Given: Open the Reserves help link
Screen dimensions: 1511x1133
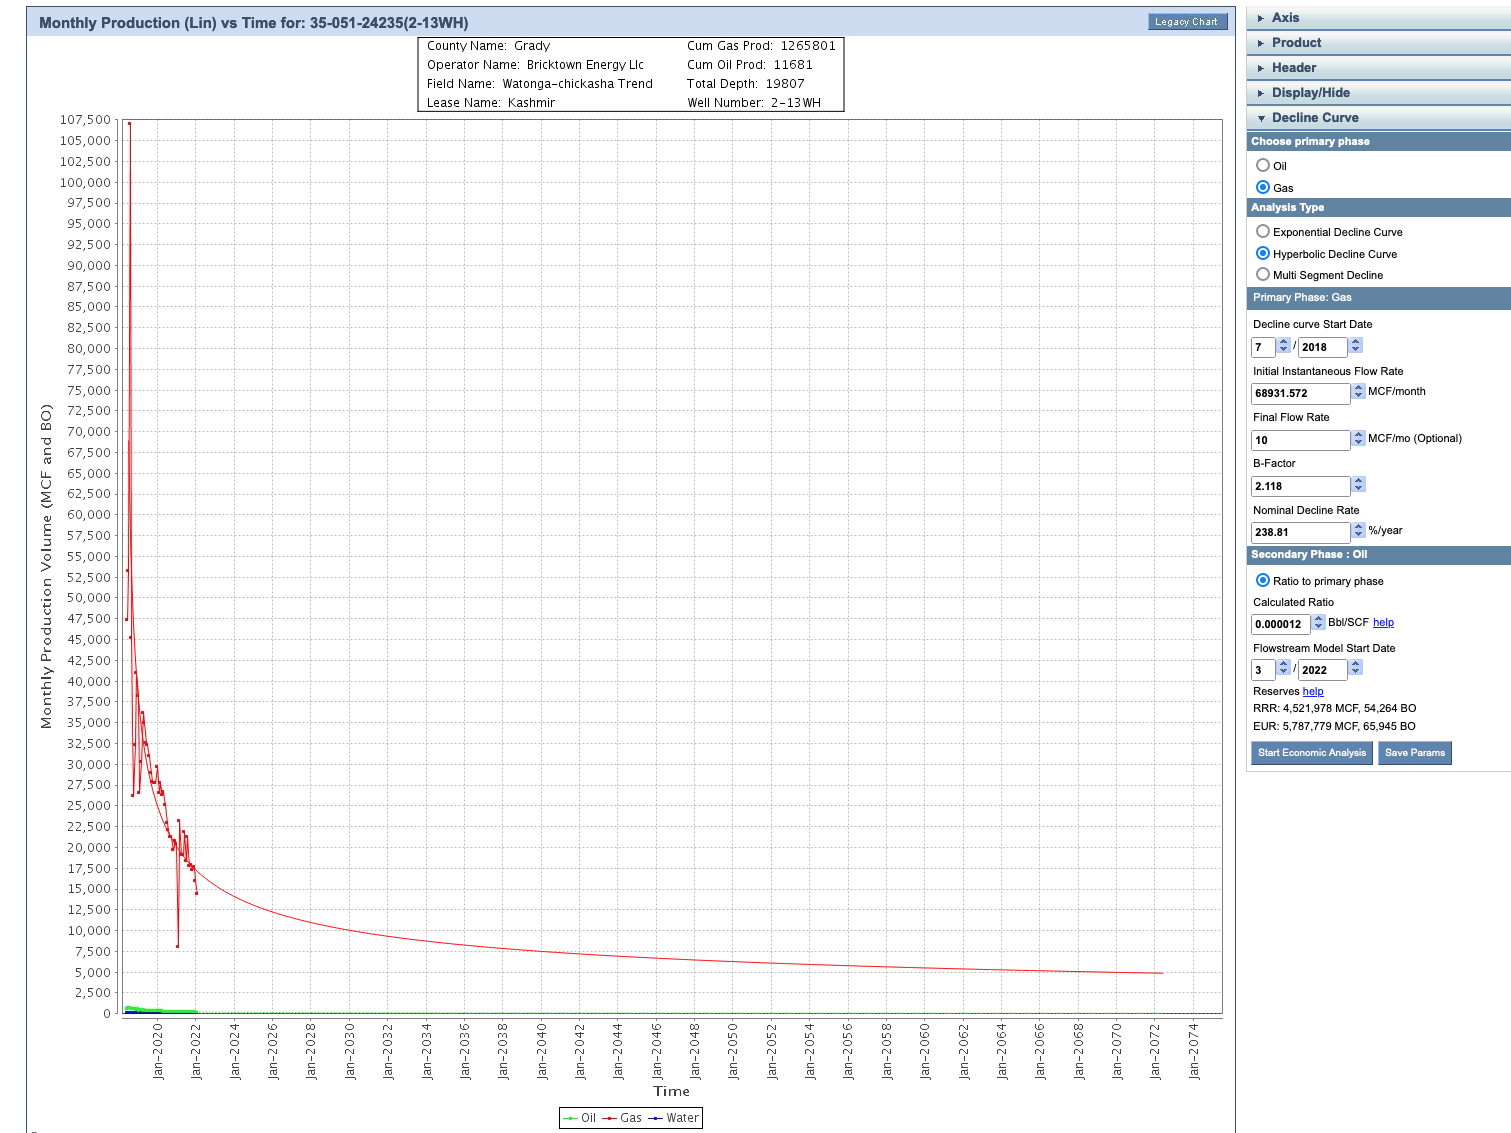Looking at the screenshot, I should pos(1313,692).
